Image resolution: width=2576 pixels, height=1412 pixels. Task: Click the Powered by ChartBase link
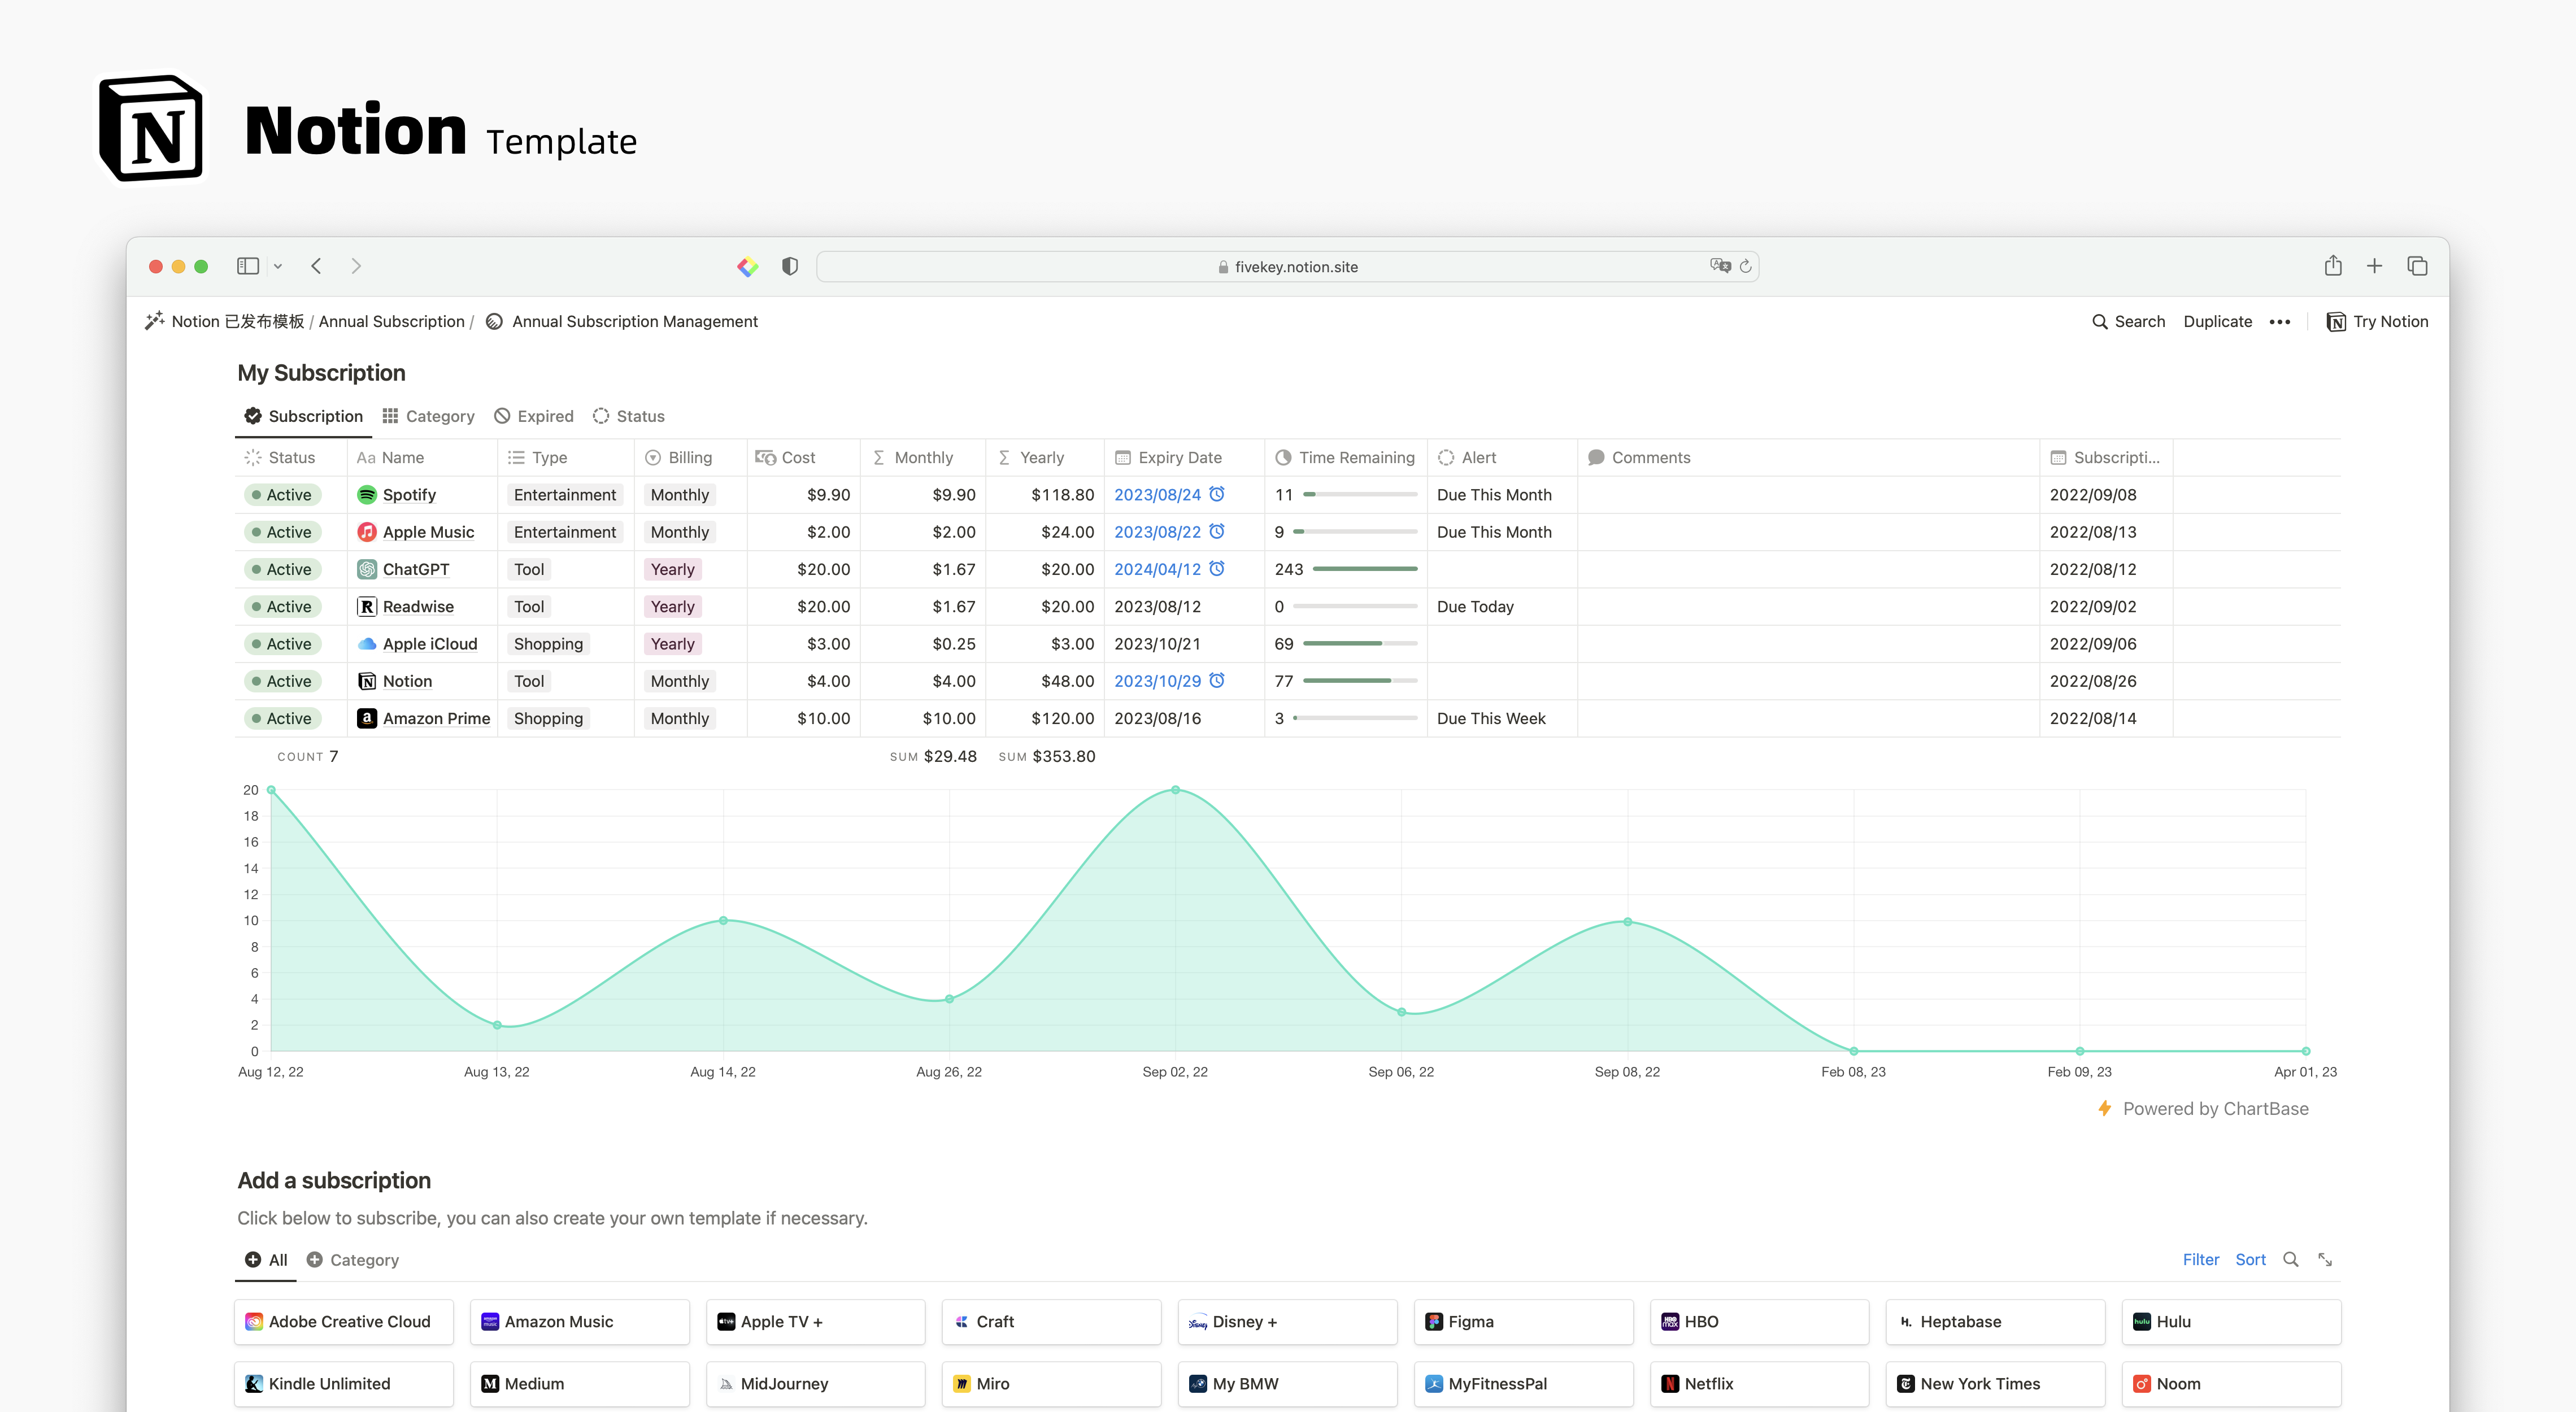click(2203, 1108)
